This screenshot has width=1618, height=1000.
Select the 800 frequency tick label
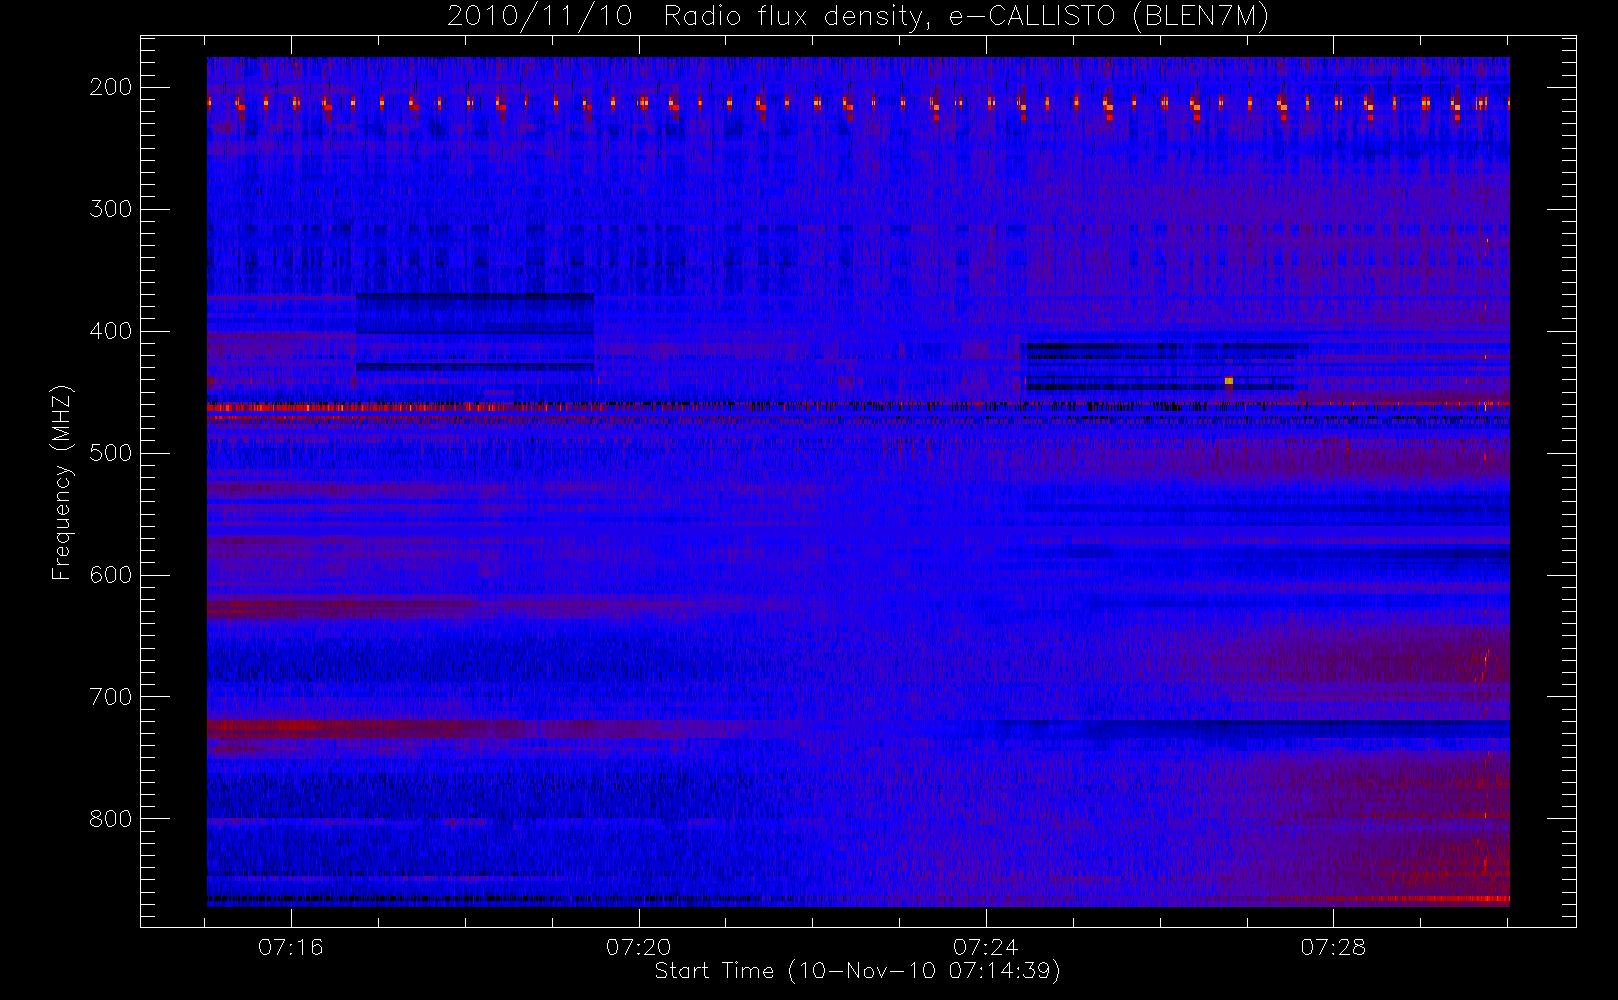pyautogui.click(x=110, y=819)
